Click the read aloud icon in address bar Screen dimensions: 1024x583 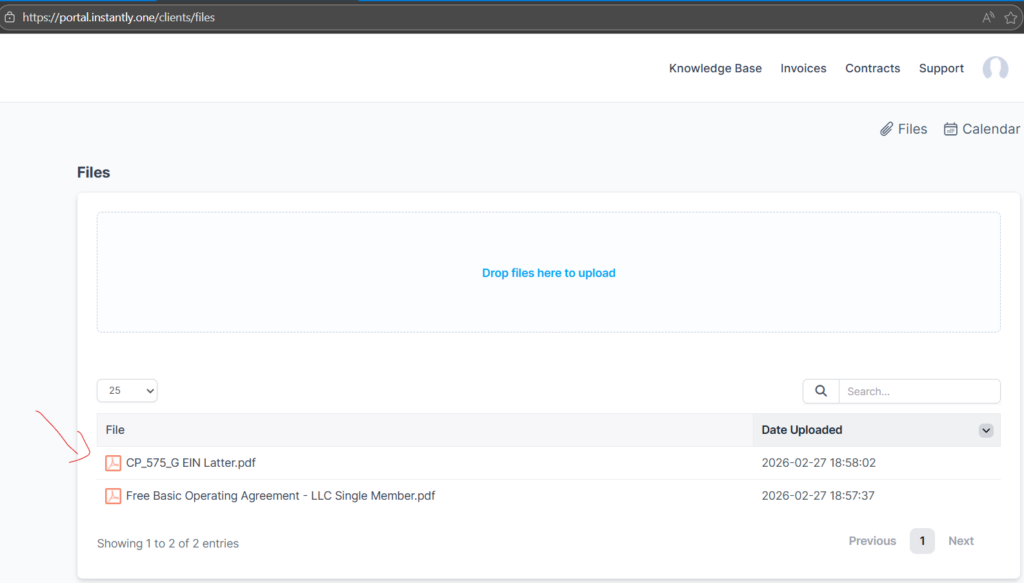point(988,17)
